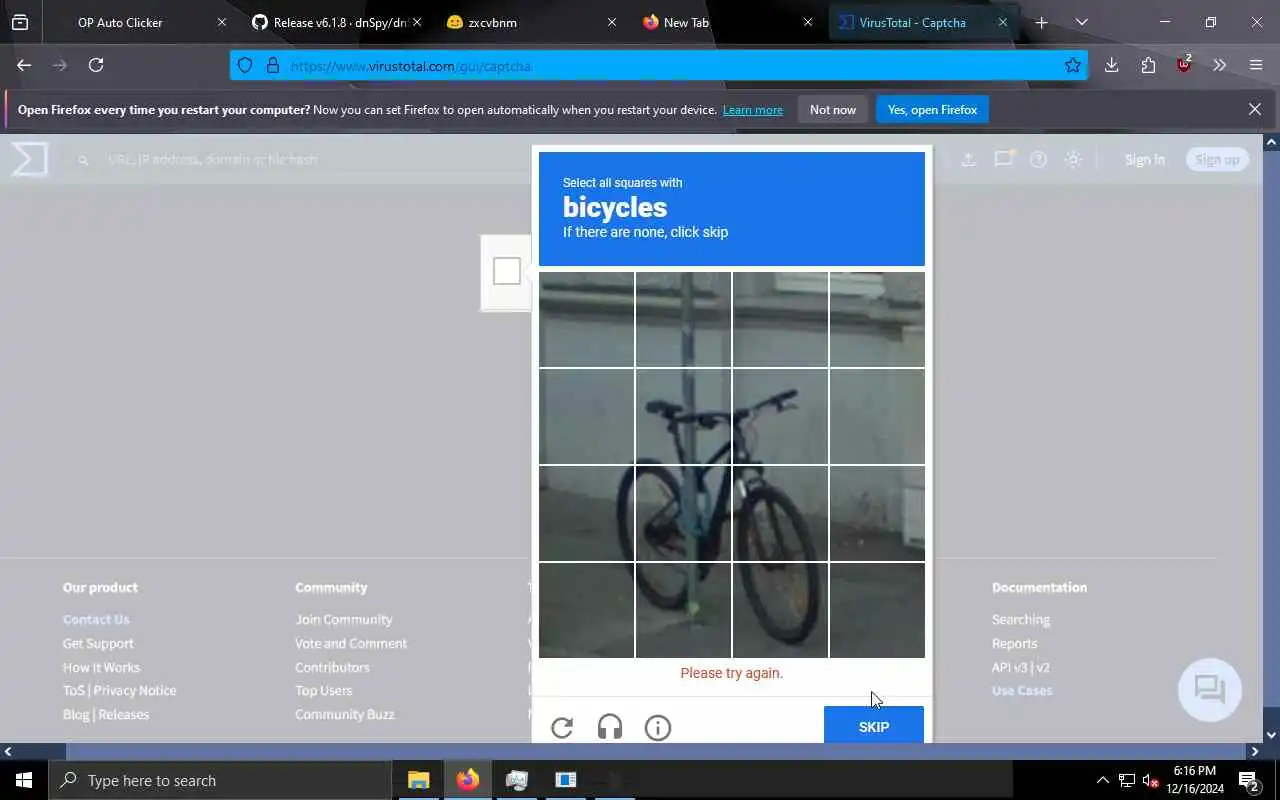Click the VirusTotal logo

coord(29,159)
